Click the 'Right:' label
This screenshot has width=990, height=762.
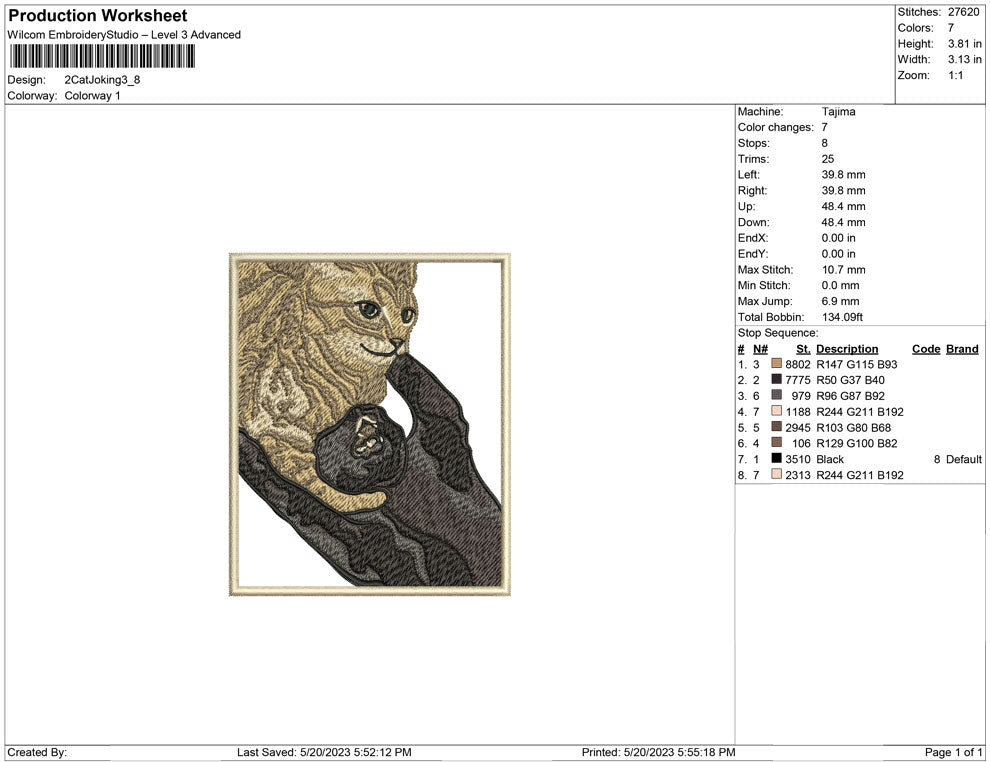[752, 190]
